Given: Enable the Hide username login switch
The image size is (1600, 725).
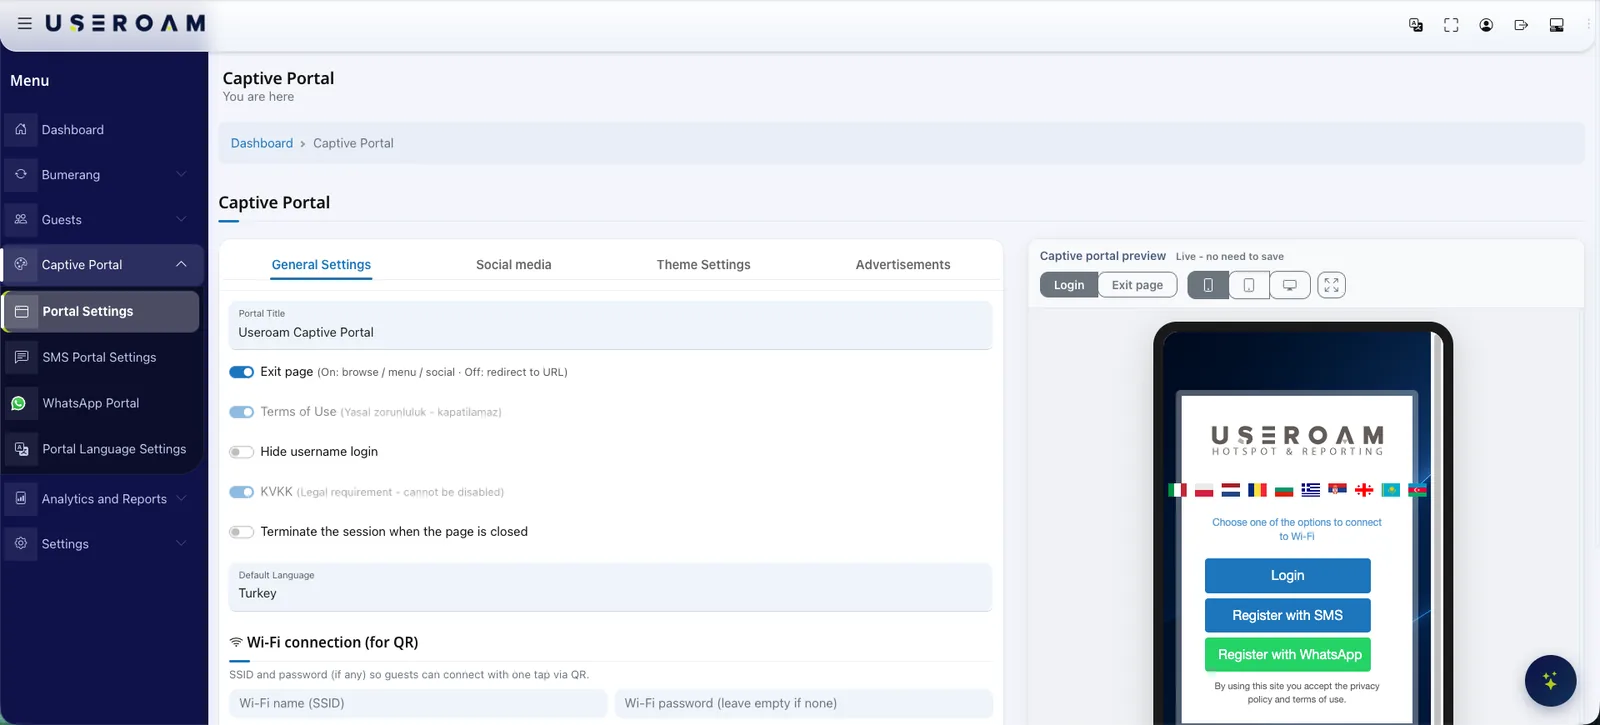Looking at the screenshot, I should point(241,452).
